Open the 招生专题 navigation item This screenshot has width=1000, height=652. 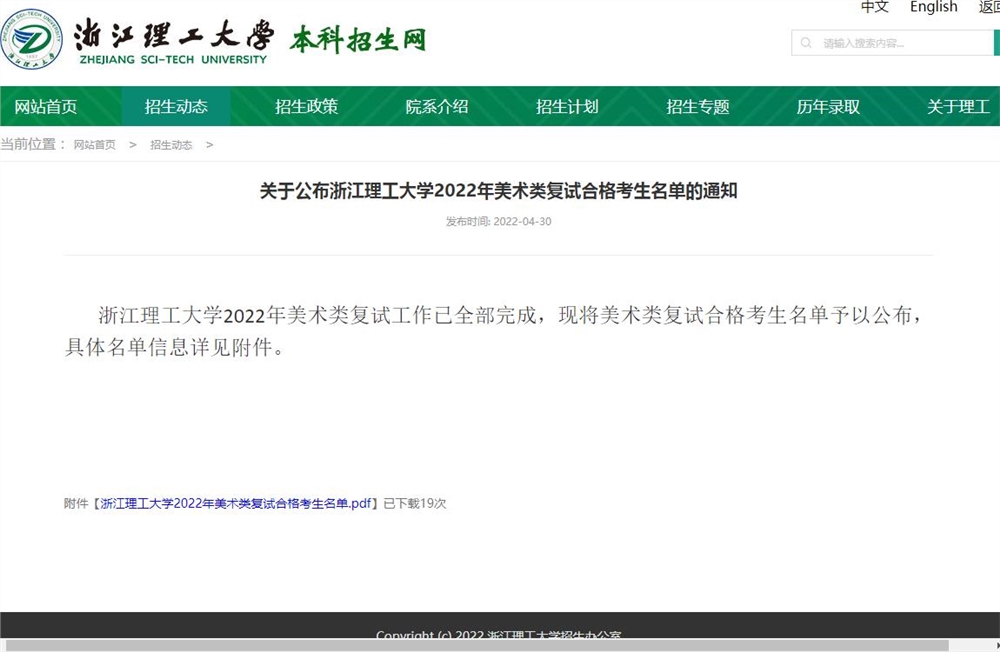coord(698,107)
